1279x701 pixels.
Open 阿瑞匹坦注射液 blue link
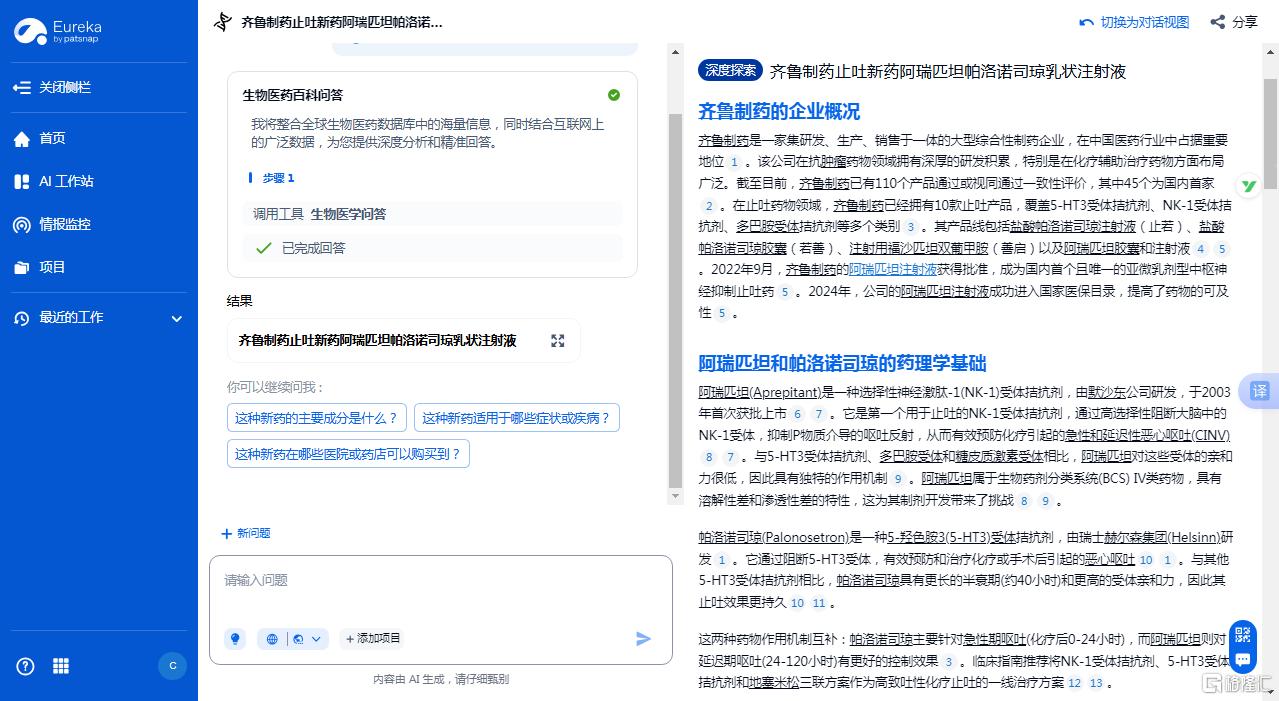tap(893, 270)
